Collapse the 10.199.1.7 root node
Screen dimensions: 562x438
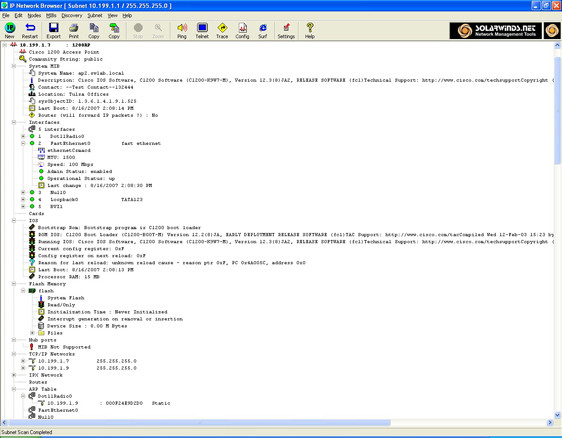pyautogui.click(x=4, y=45)
